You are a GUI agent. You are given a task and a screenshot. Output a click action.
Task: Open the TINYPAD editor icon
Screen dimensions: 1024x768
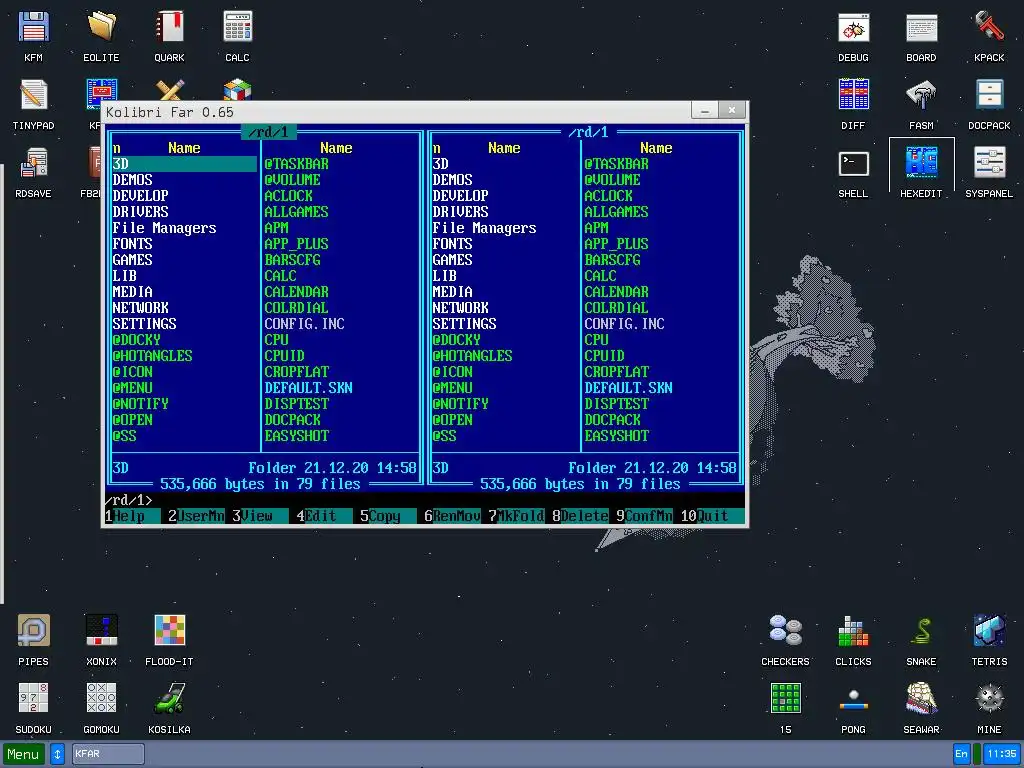33,104
